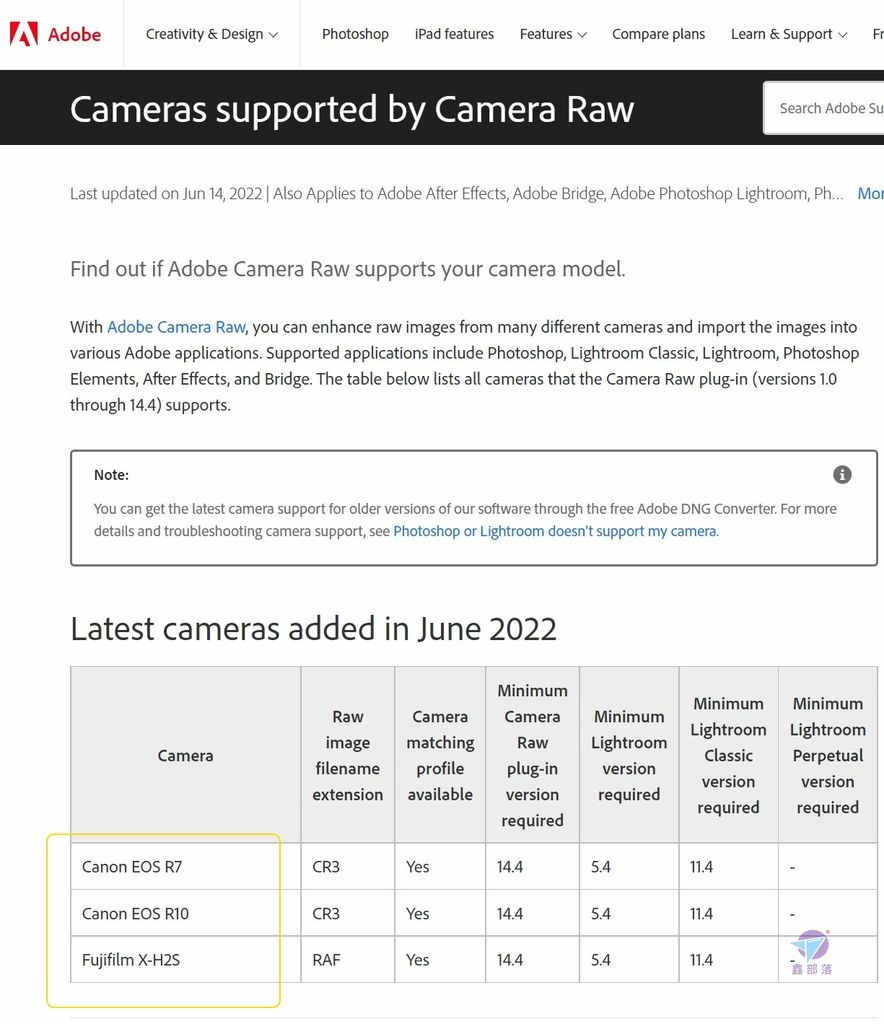Image resolution: width=884 pixels, height=1024 pixels.
Task: Click the Adobe logo
Action: click(55, 34)
